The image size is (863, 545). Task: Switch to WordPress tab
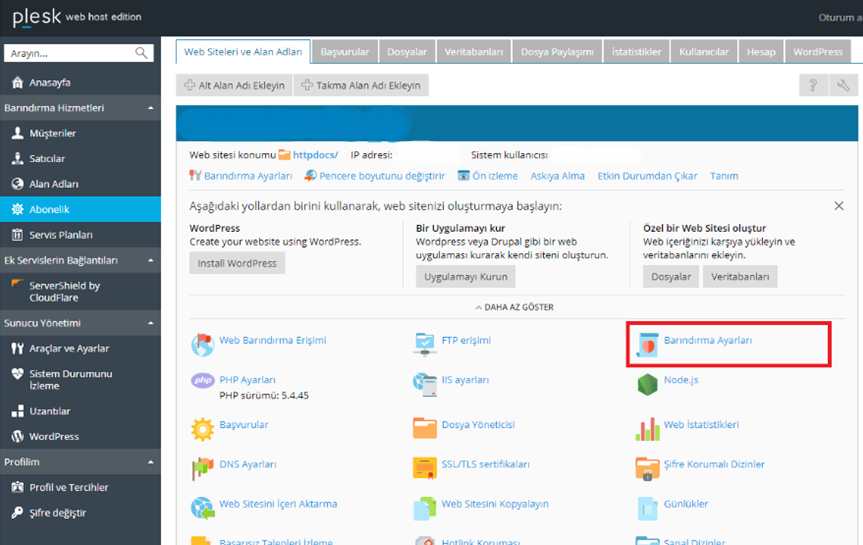coord(818,52)
